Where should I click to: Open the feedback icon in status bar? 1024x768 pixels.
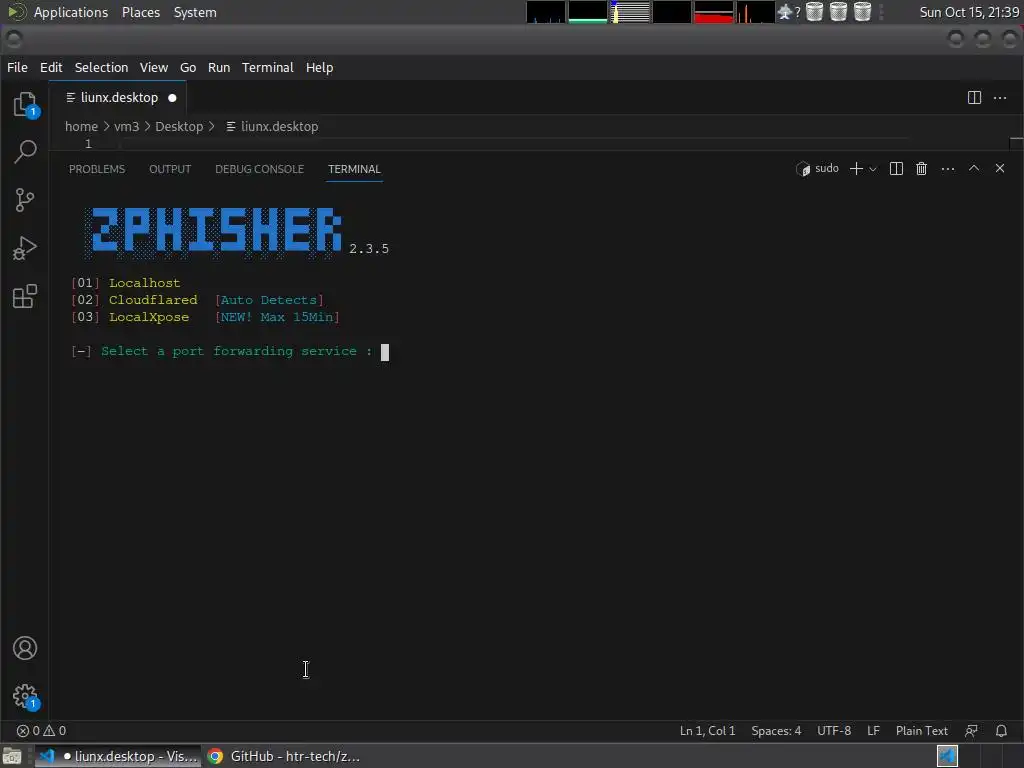971,731
